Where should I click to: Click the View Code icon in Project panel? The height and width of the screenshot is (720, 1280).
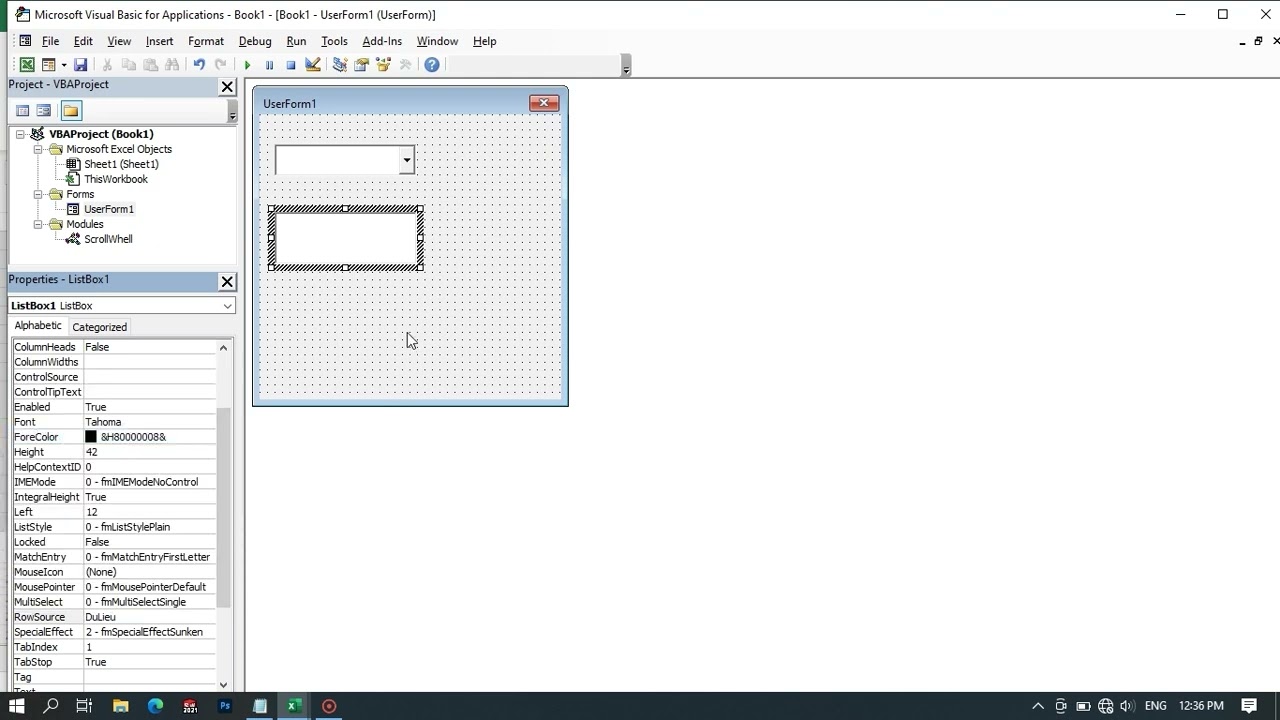click(23, 111)
